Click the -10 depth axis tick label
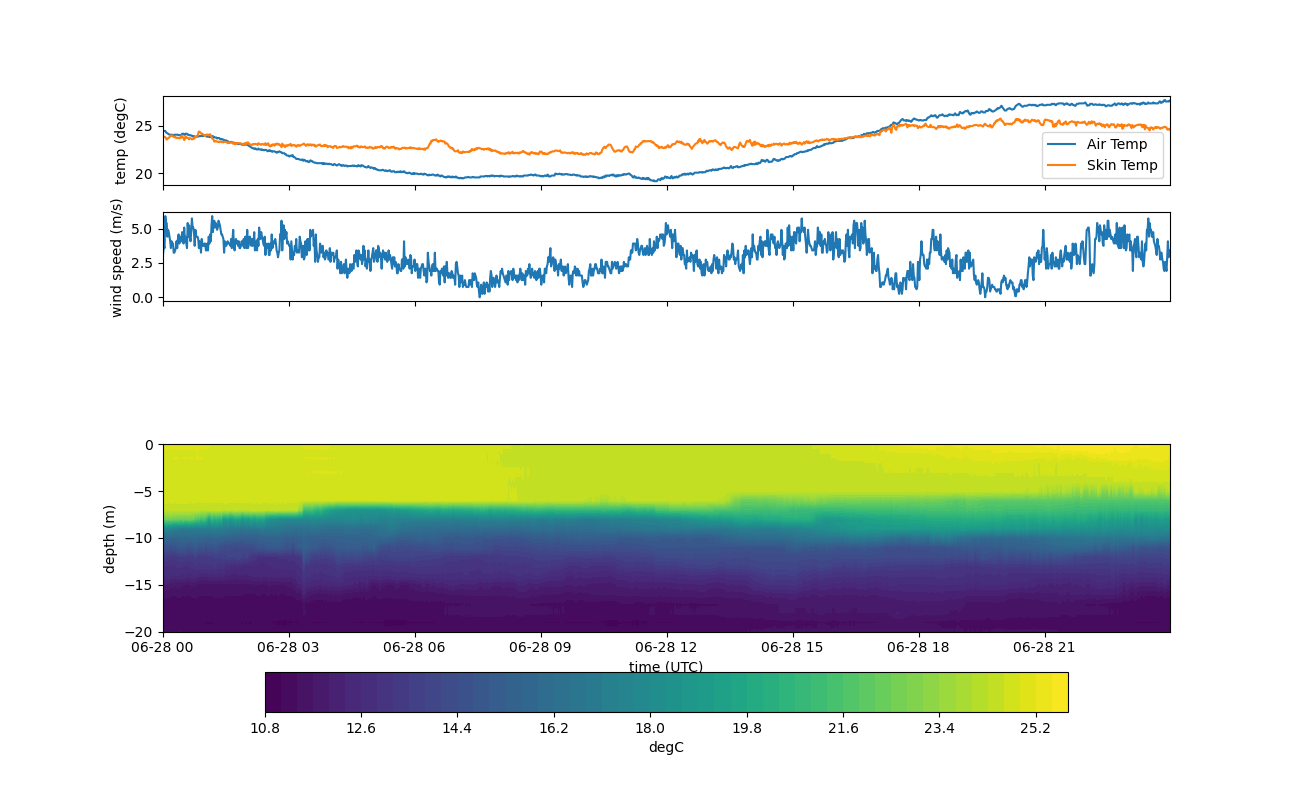This screenshot has height=800, width=1300. 142,539
